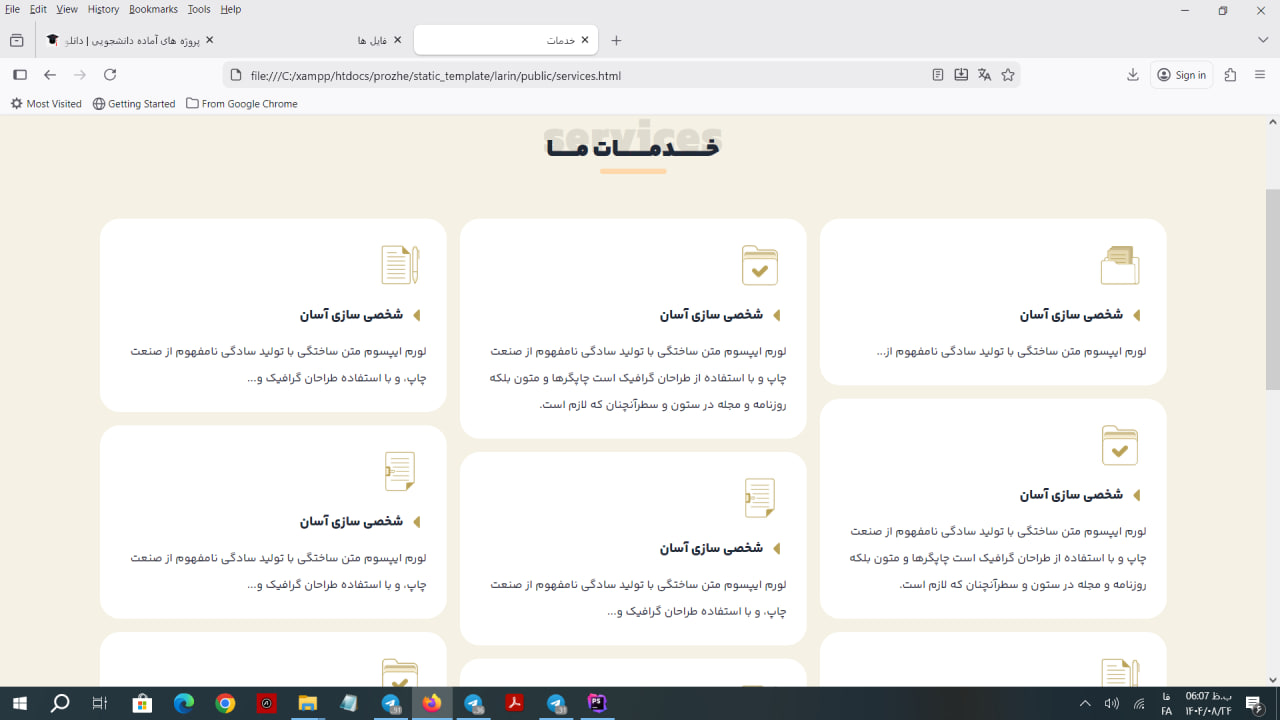This screenshot has width=1280, height=720.
Task: Open the Firefox application hamburger menu
Action: [x=1262, y=74]
